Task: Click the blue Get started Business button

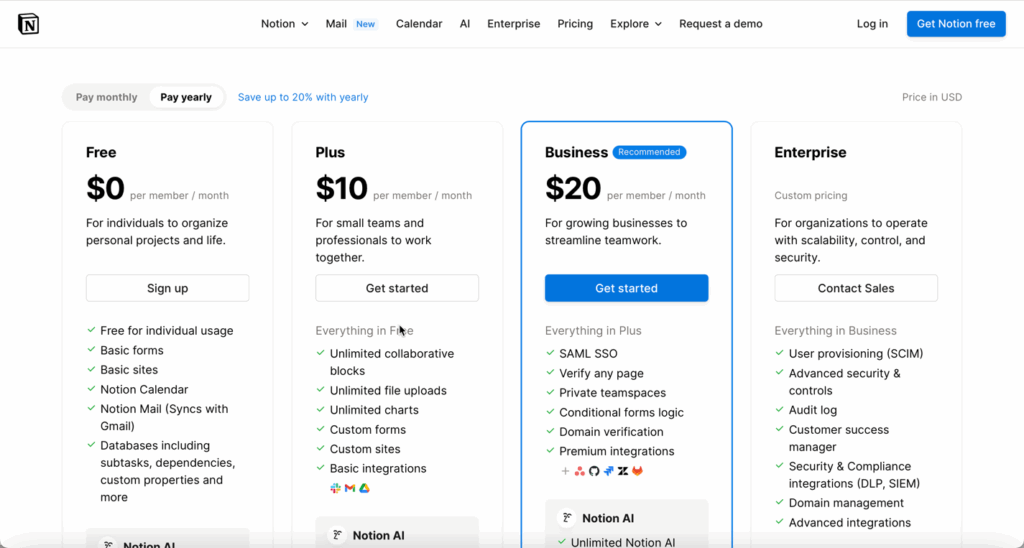Action: (626, 288)
